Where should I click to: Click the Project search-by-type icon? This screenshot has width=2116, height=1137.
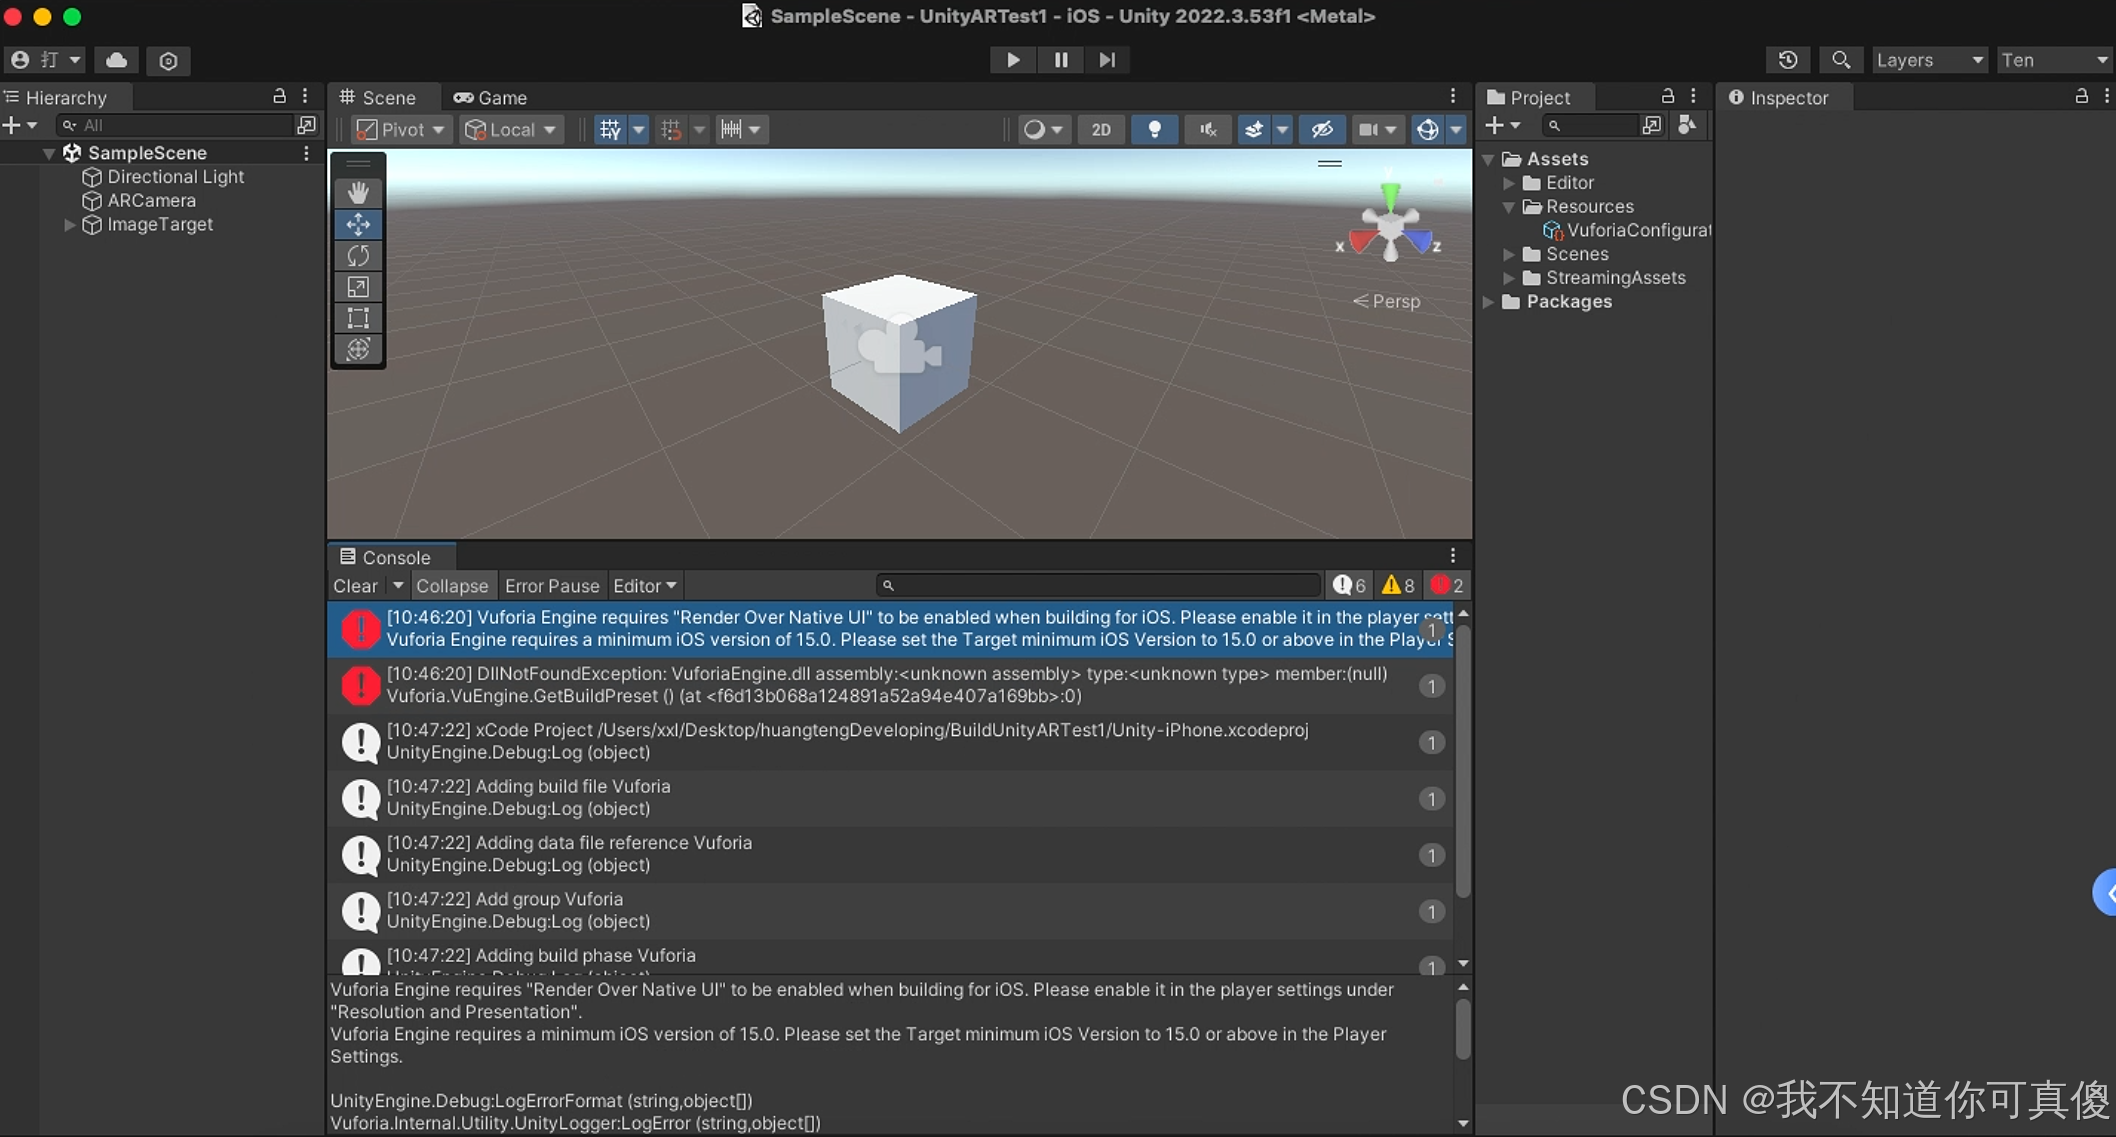1651,125
